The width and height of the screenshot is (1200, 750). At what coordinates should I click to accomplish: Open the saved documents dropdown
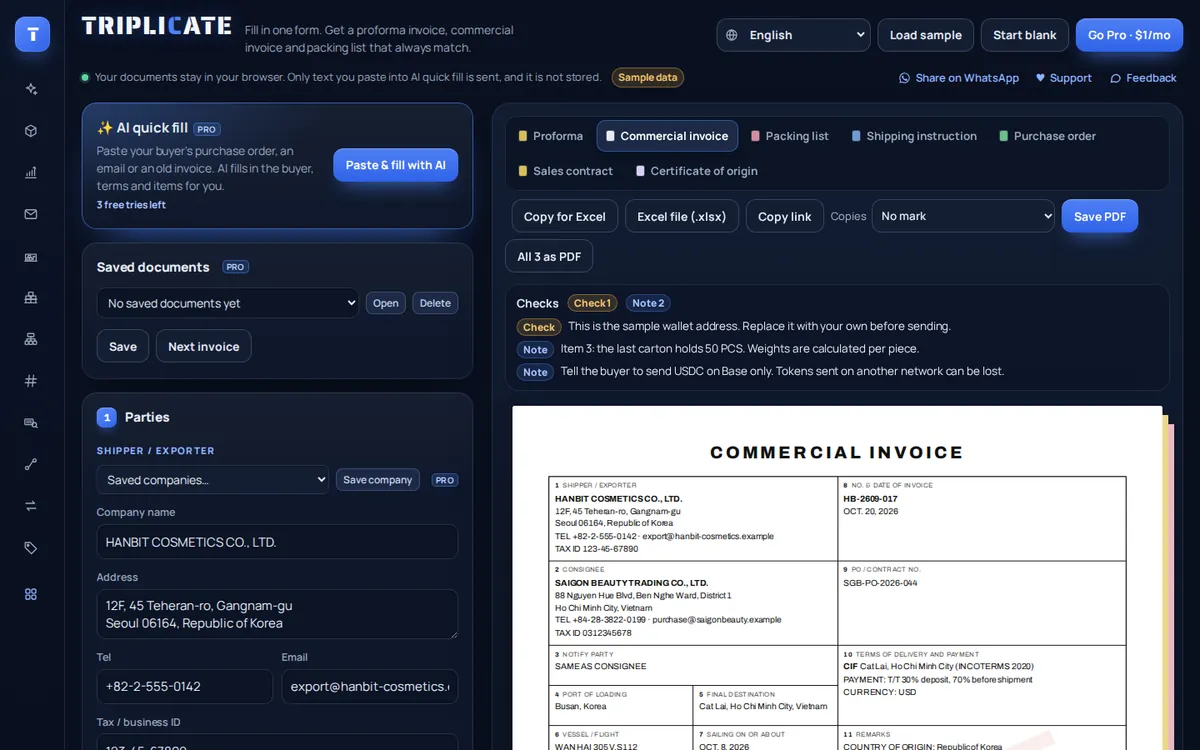pyautogui.click(x=227, y=303)
